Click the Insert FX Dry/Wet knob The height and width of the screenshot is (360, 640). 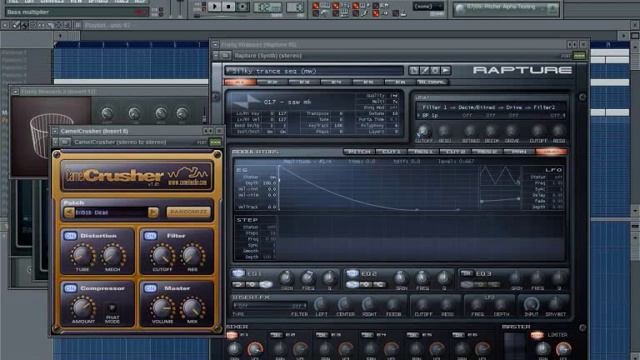(x=555, y=304)
